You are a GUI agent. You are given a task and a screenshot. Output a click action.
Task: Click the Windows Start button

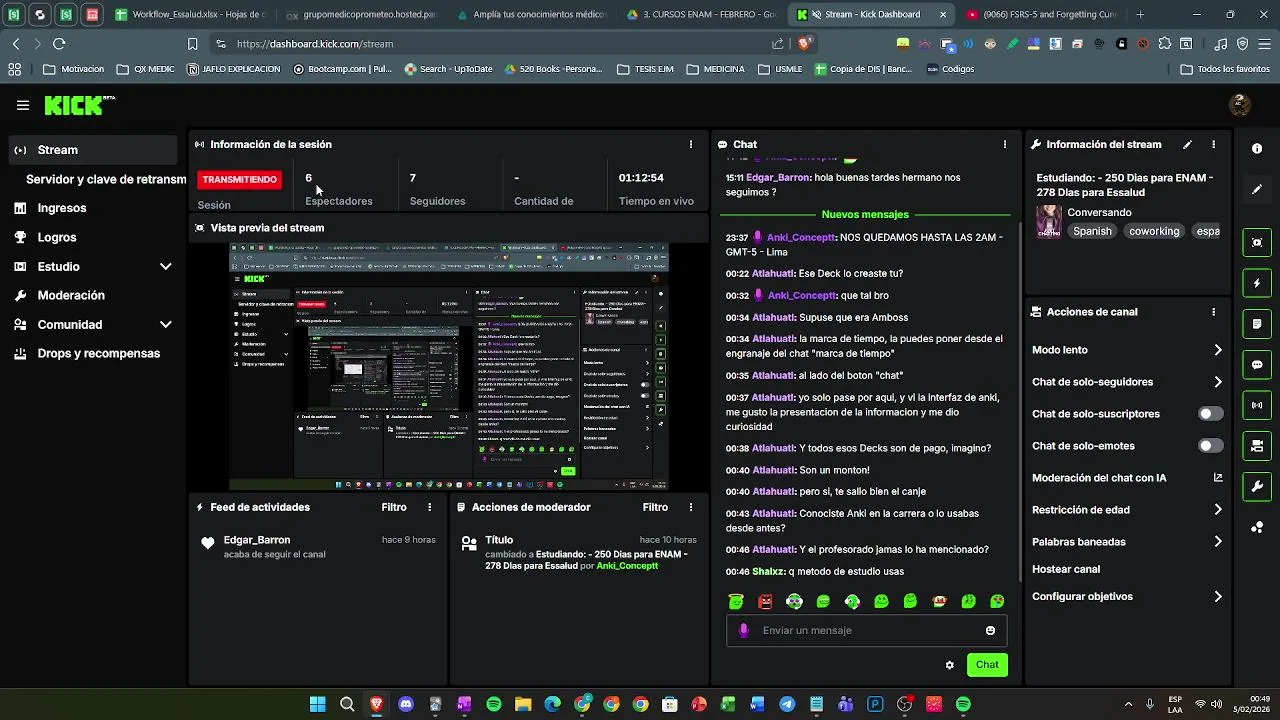coord(317,704)
